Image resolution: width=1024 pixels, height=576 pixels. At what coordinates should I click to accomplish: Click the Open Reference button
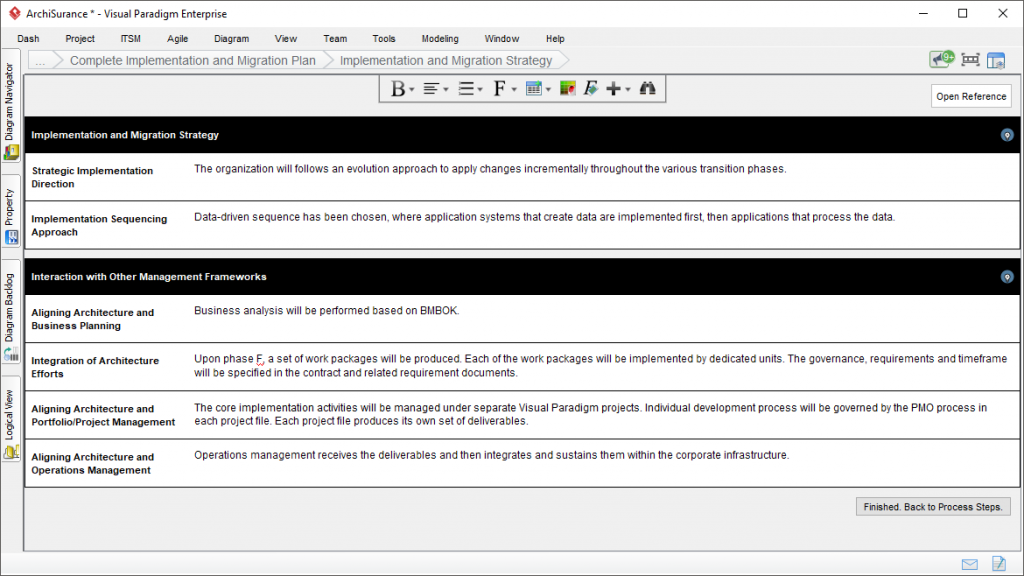click(969, 96)
